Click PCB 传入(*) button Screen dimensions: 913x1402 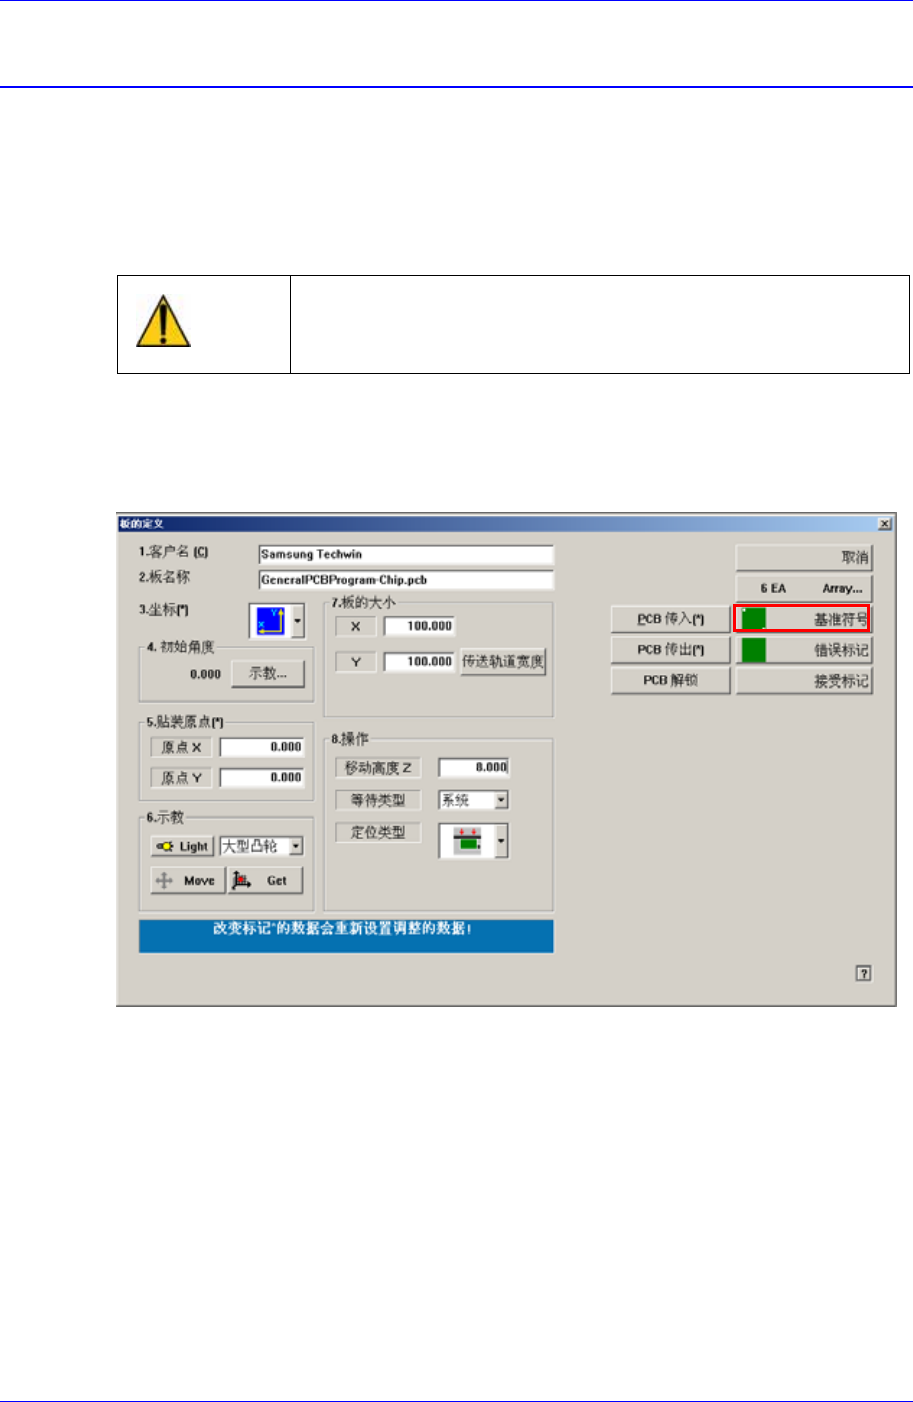tap(670, 619)
